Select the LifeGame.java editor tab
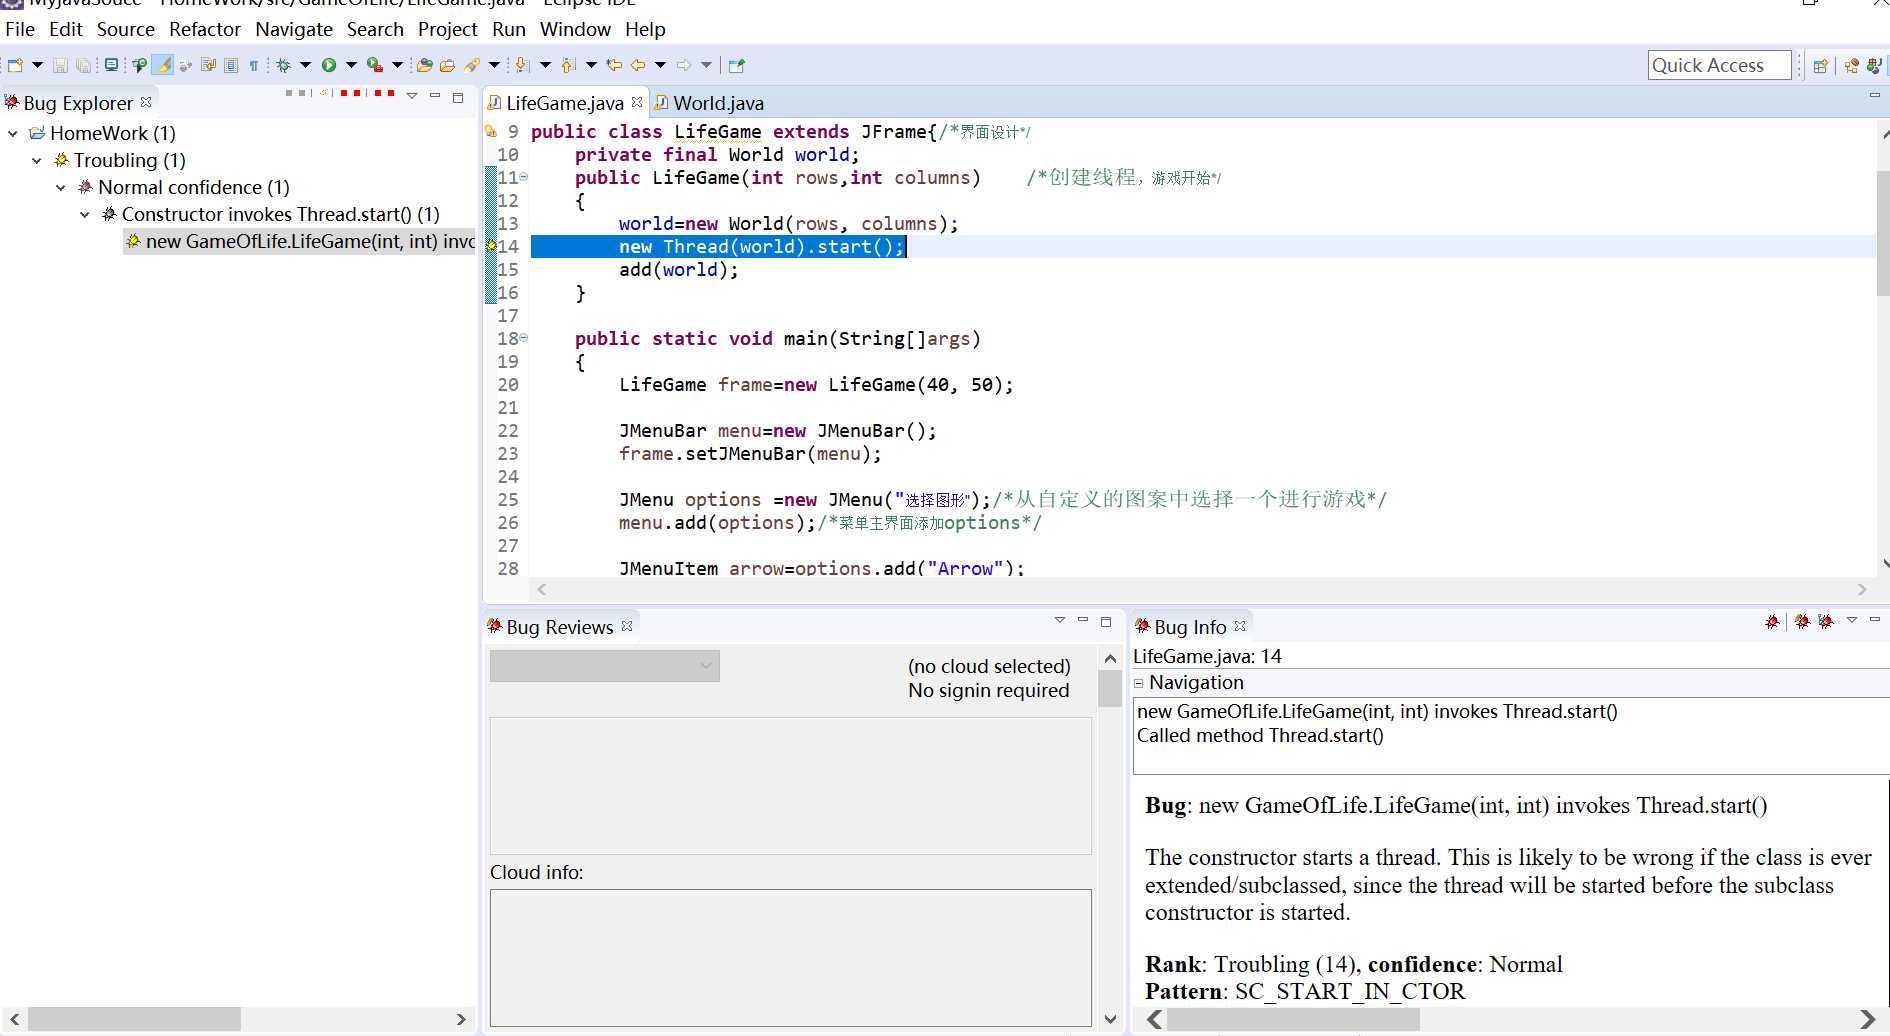1890x1036 pixels. pos(564,103)
